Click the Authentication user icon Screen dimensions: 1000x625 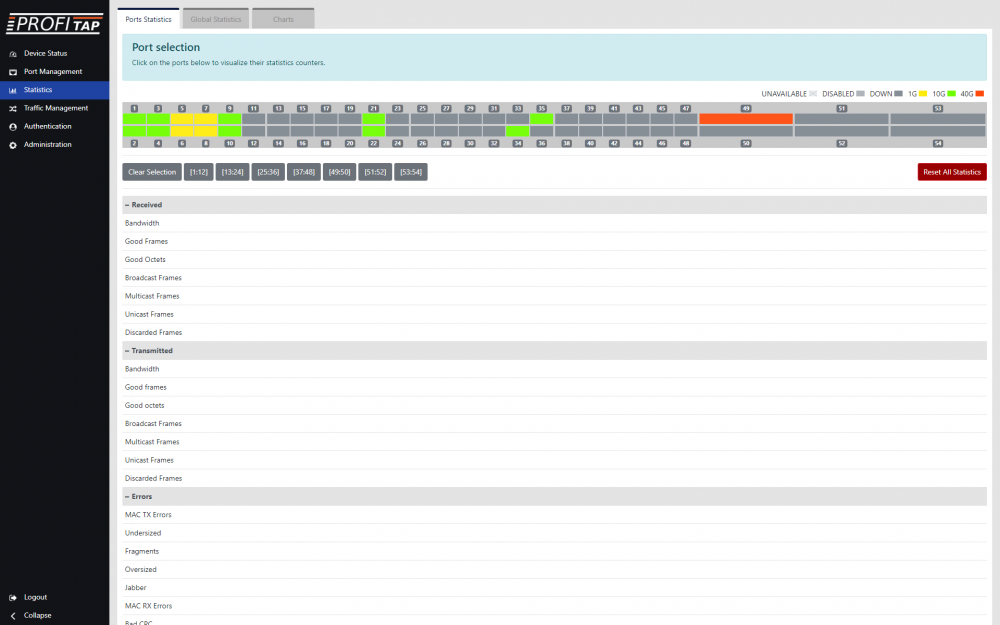tap(12, 127)
